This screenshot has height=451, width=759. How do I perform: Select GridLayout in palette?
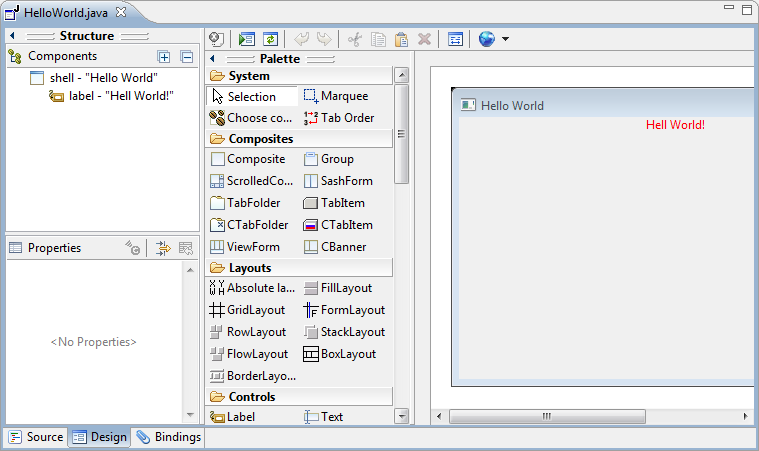click(247, 310)
